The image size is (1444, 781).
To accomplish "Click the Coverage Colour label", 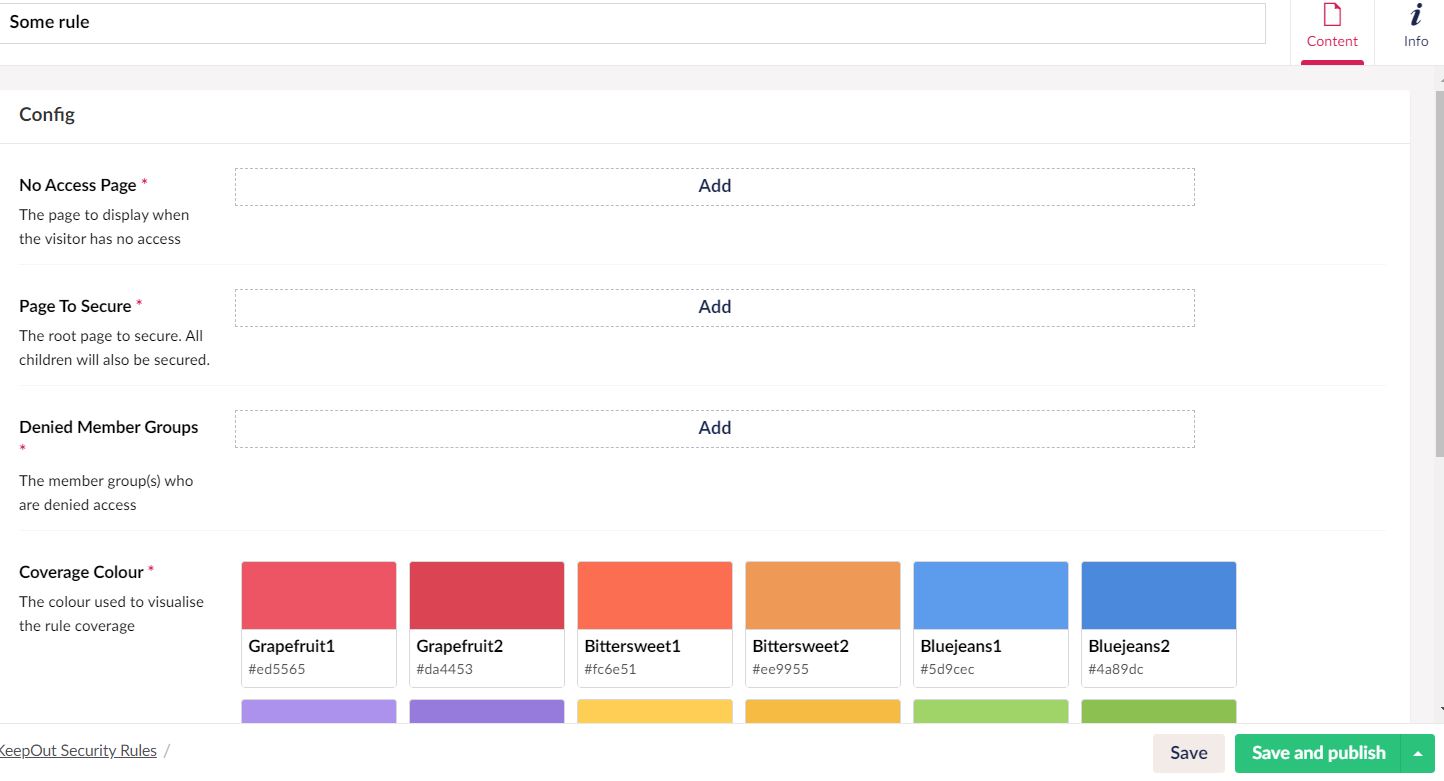I will pos(81,572).
